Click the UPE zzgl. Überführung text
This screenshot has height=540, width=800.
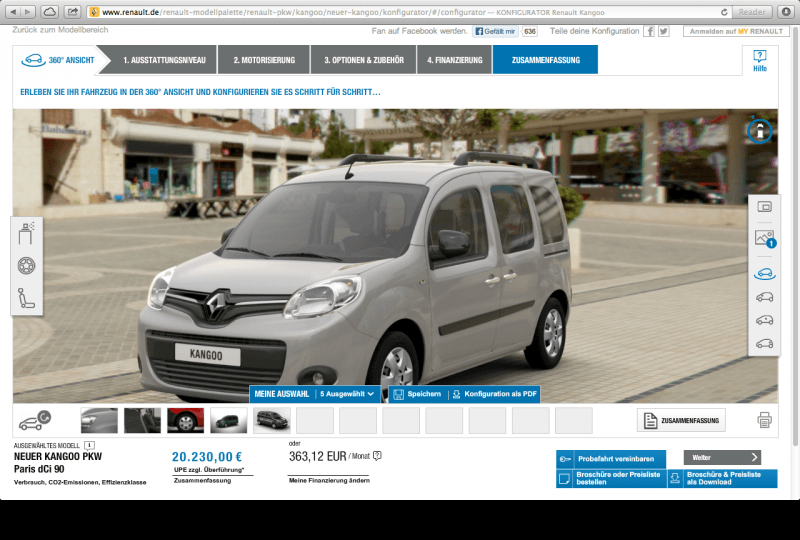[209, 470]
